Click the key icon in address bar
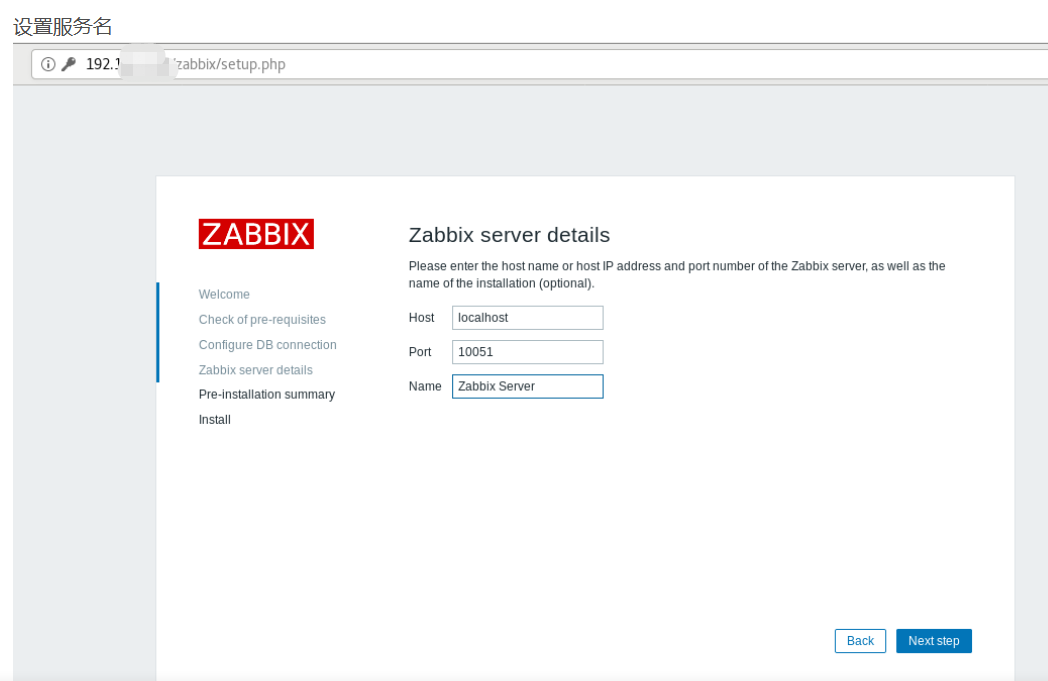The height and width of the screenshot is (681, 1048). [69, 64]
